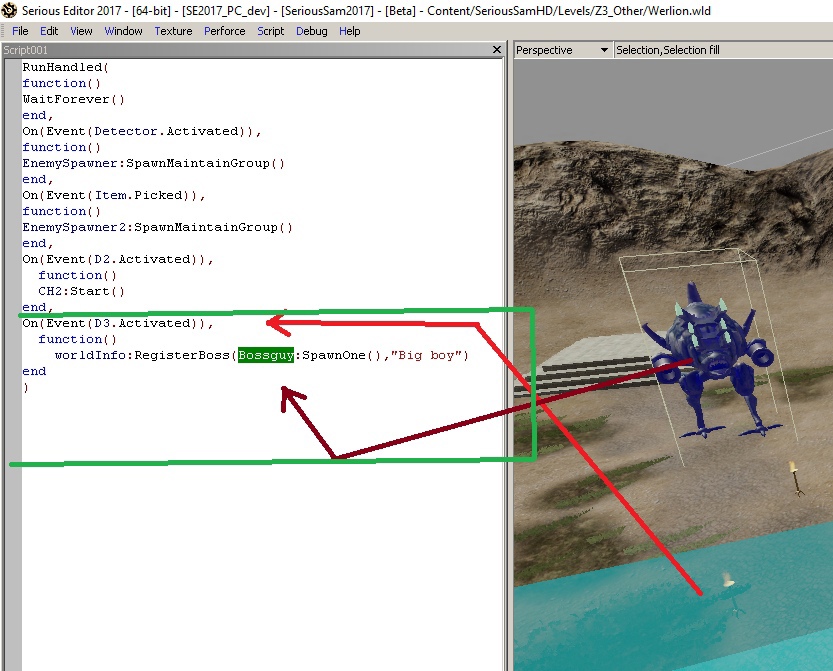Open the Window menu
833x671 pixels.
123,31
